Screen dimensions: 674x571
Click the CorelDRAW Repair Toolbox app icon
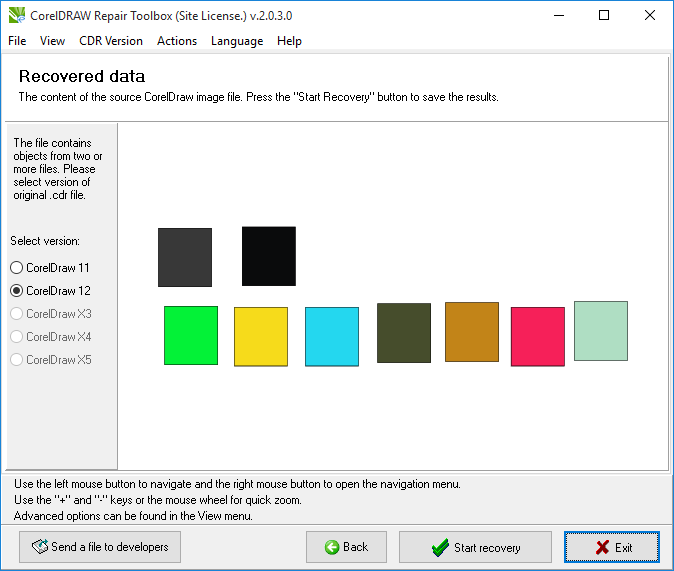pyautogui.click(x=17, y=15)
